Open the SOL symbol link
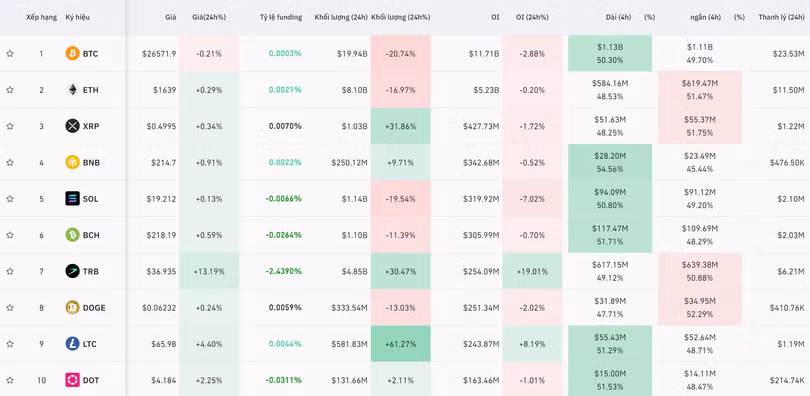Image resolution: width=810 pixels, height=396 pixels. [90, 199]
